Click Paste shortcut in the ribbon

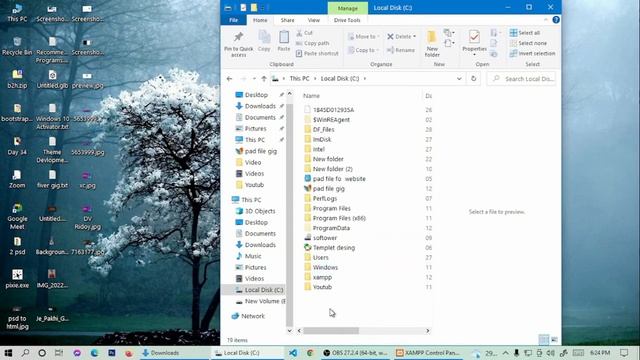pos(317,53)
